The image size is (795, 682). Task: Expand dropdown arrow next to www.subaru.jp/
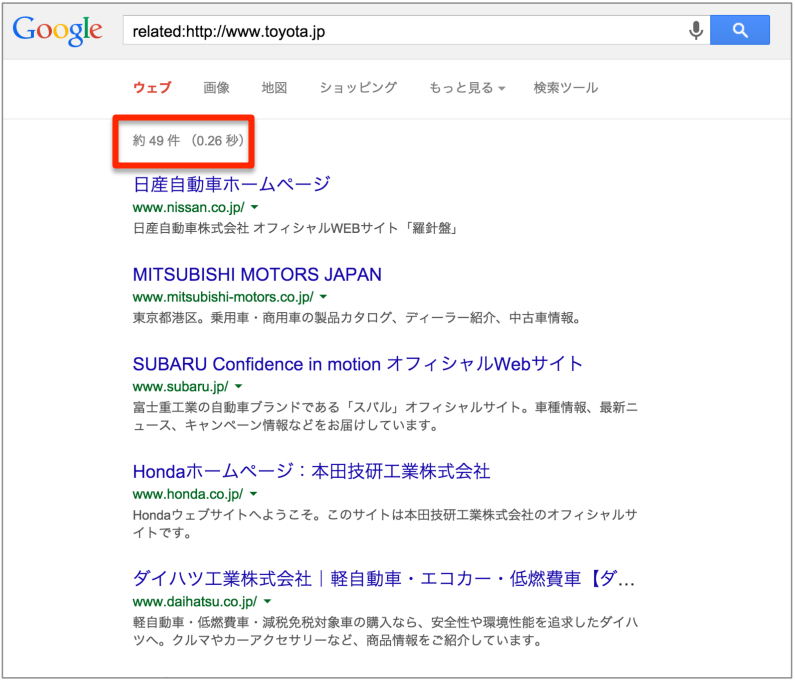(238, 386)
